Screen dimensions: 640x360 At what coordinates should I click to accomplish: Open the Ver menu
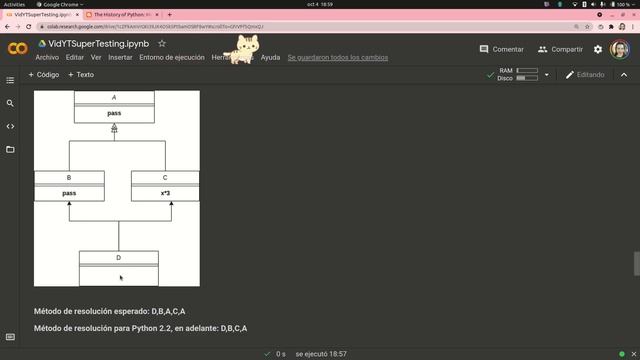(x=96, y=58)
